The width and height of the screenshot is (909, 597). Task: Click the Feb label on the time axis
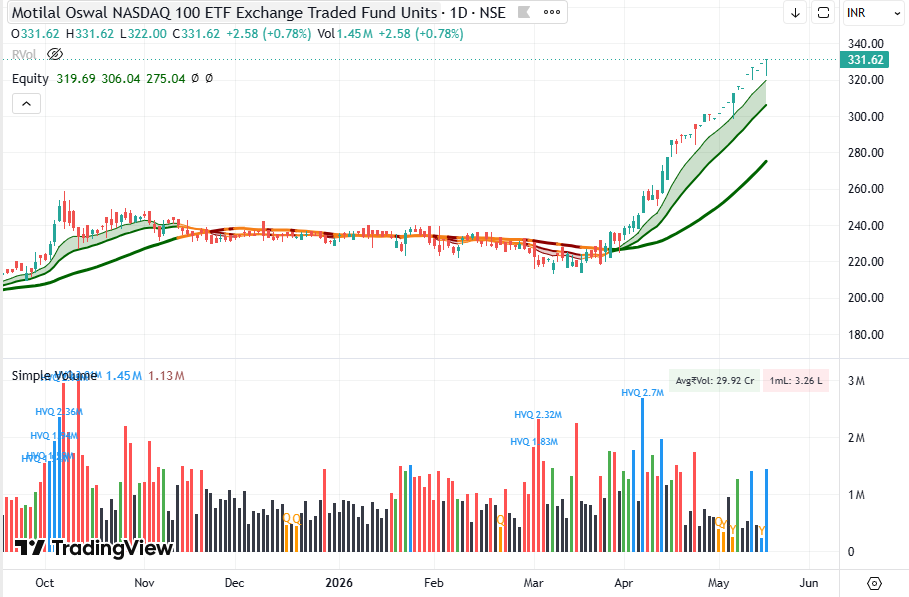(434, 583)
